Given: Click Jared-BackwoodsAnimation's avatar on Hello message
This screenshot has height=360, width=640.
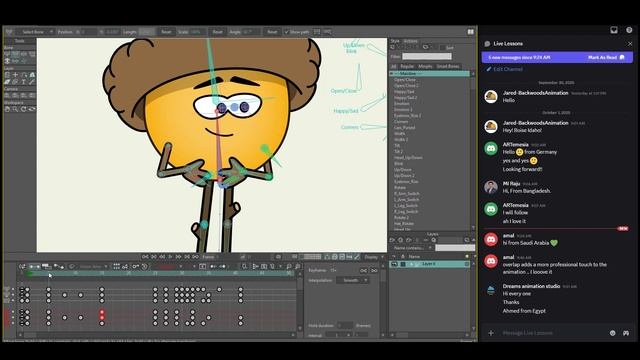Looking at the screenshot, I should pos(491,96).
